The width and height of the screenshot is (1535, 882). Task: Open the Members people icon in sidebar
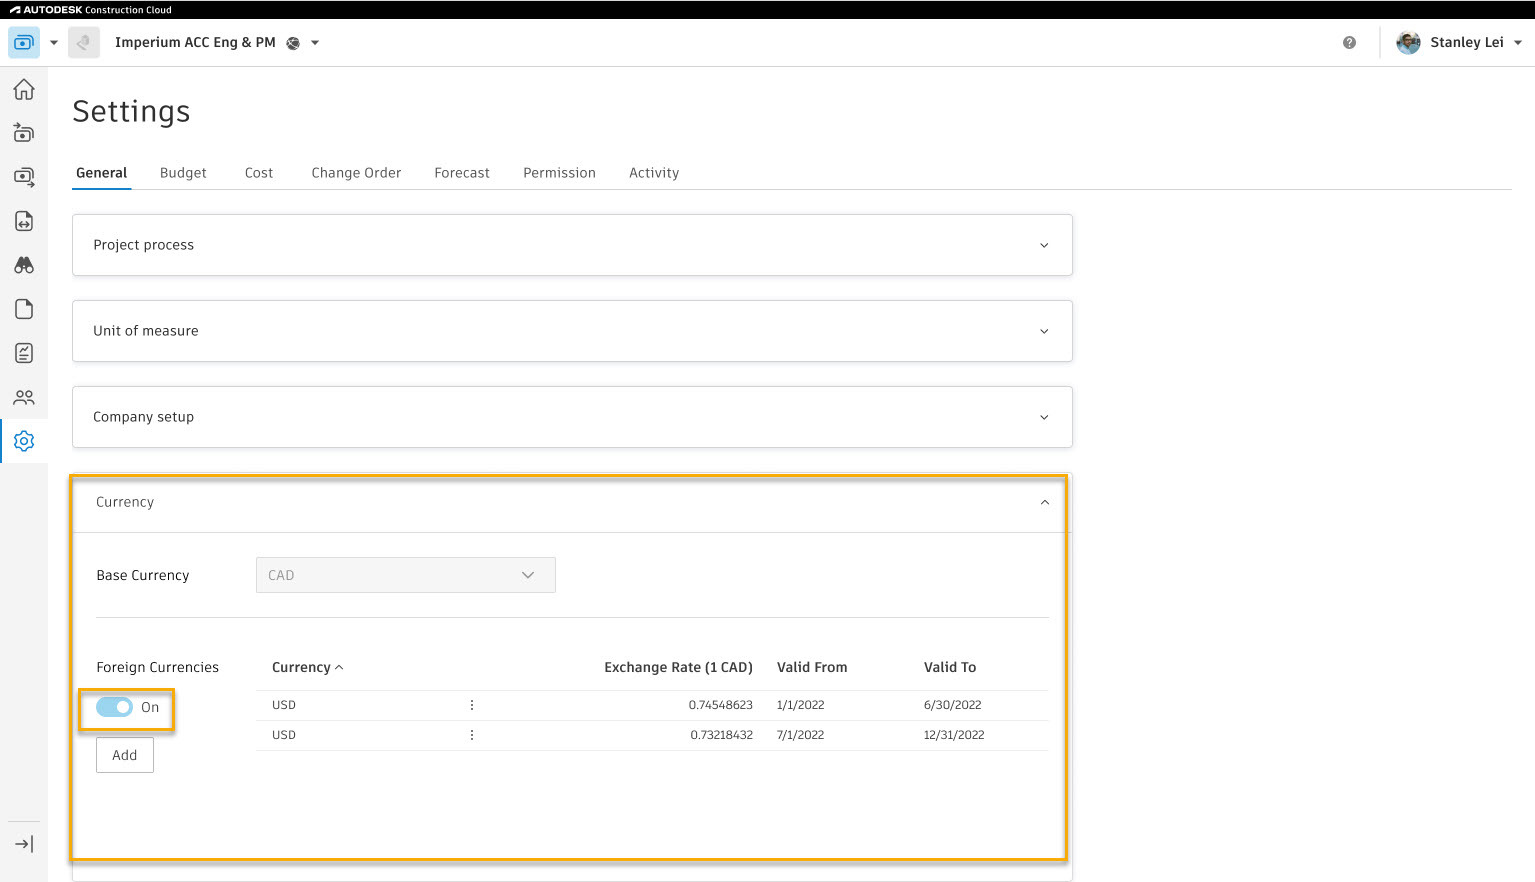point(24,397)
